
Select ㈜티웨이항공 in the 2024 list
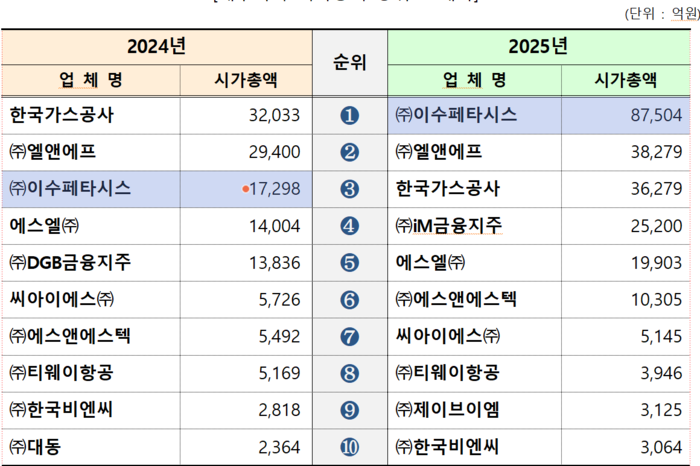(x=62, y=373)
